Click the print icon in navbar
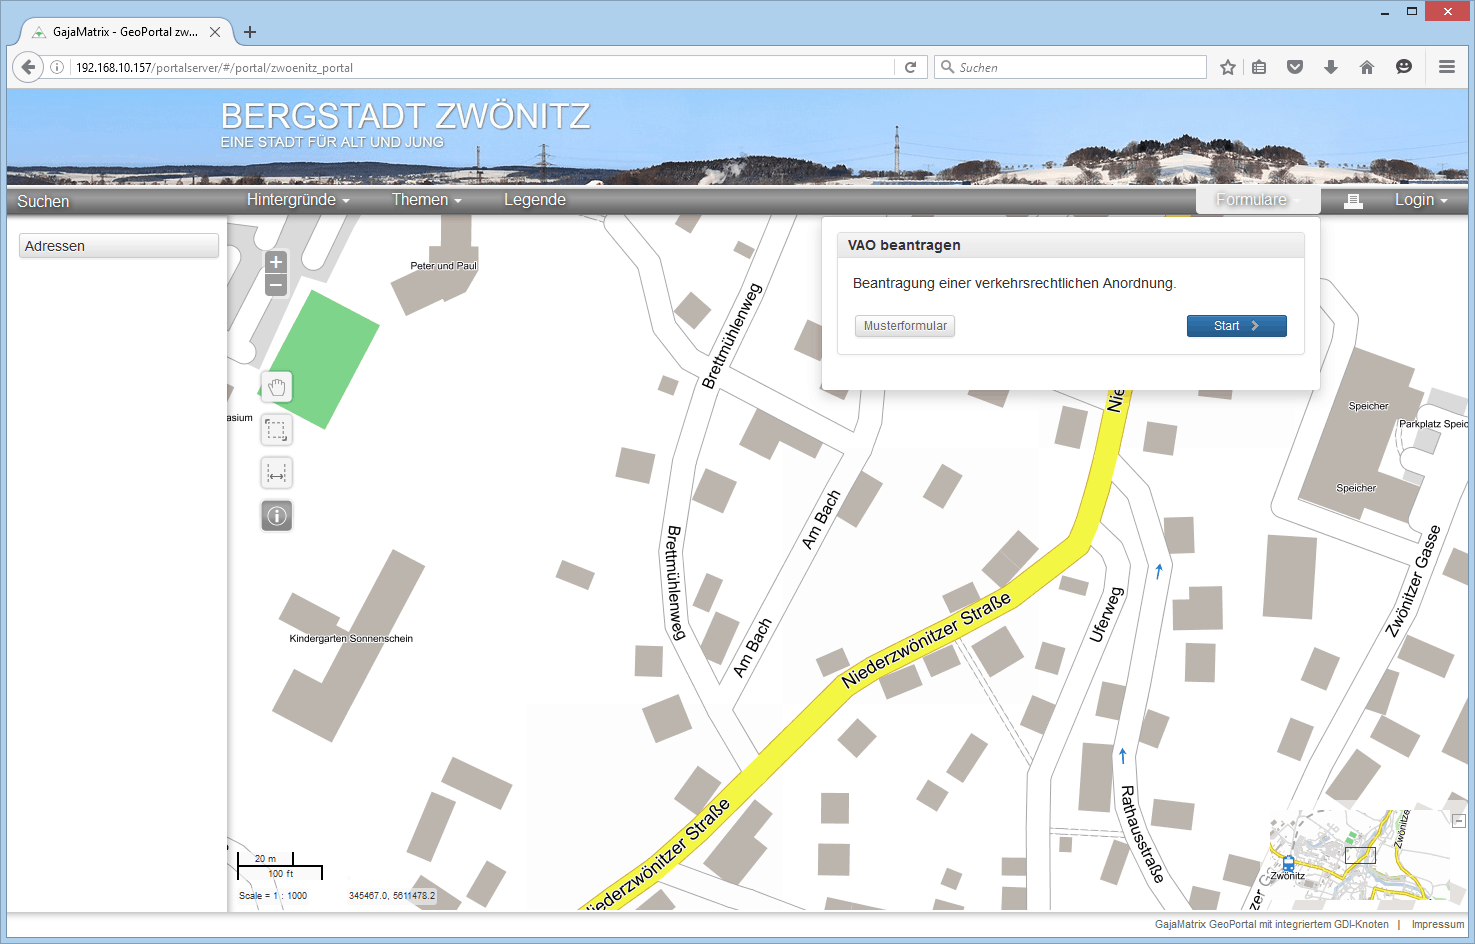This screenshot has height=944, width=1475. (1353, 200)
